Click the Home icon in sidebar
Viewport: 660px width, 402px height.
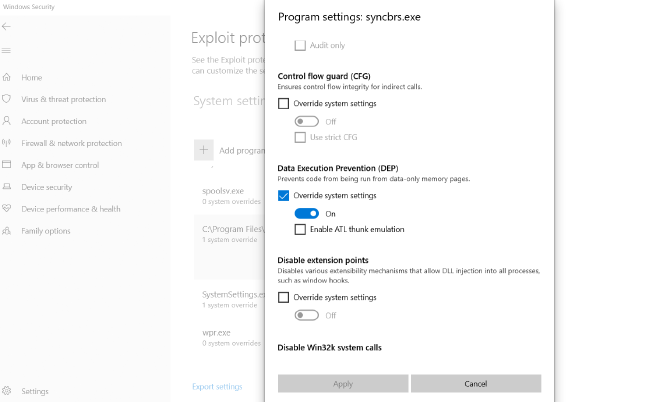8,77
